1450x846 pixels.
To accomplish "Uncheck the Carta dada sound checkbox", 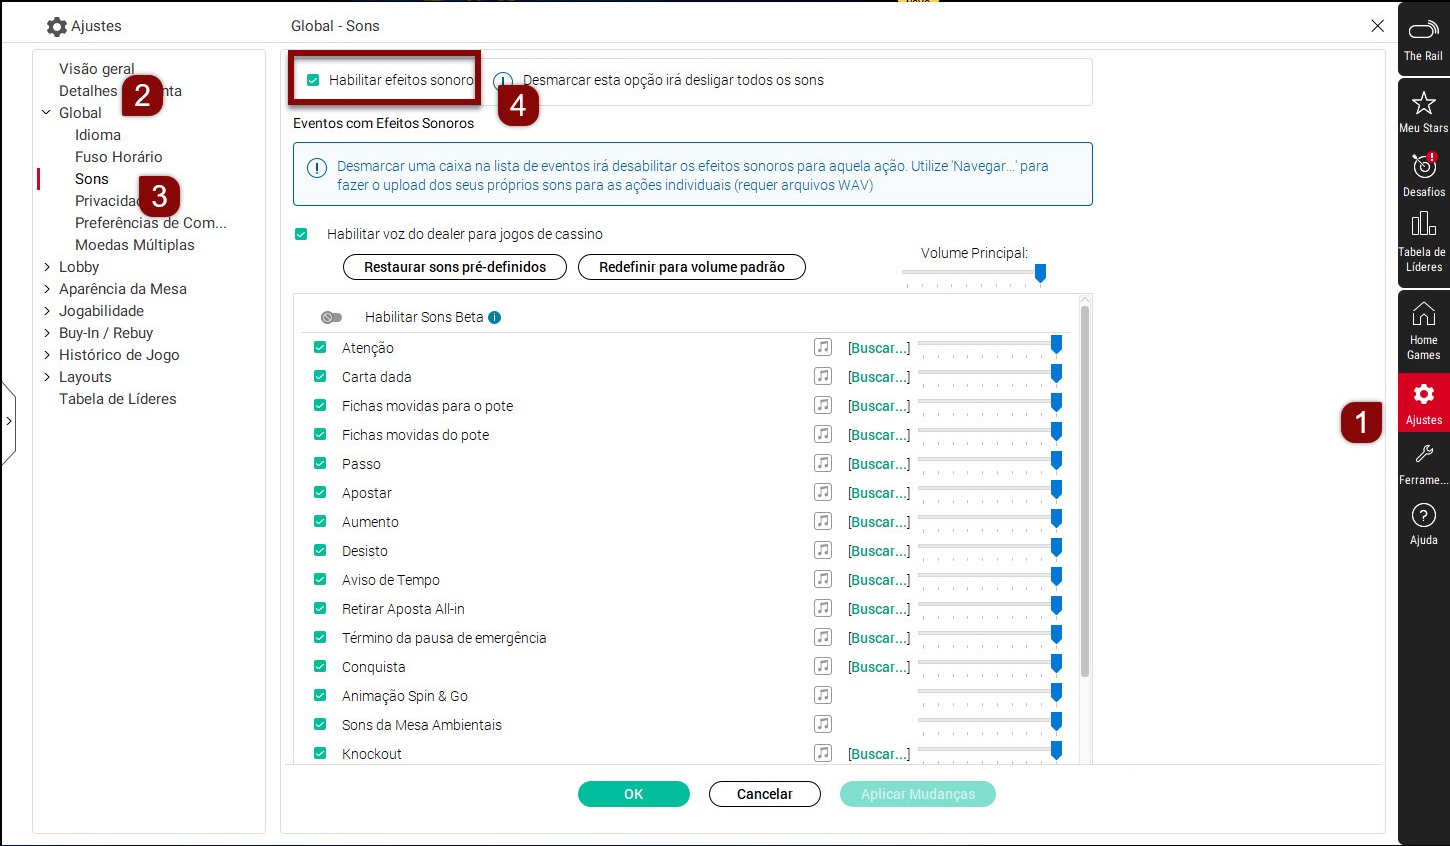I will tap(320, 377).
